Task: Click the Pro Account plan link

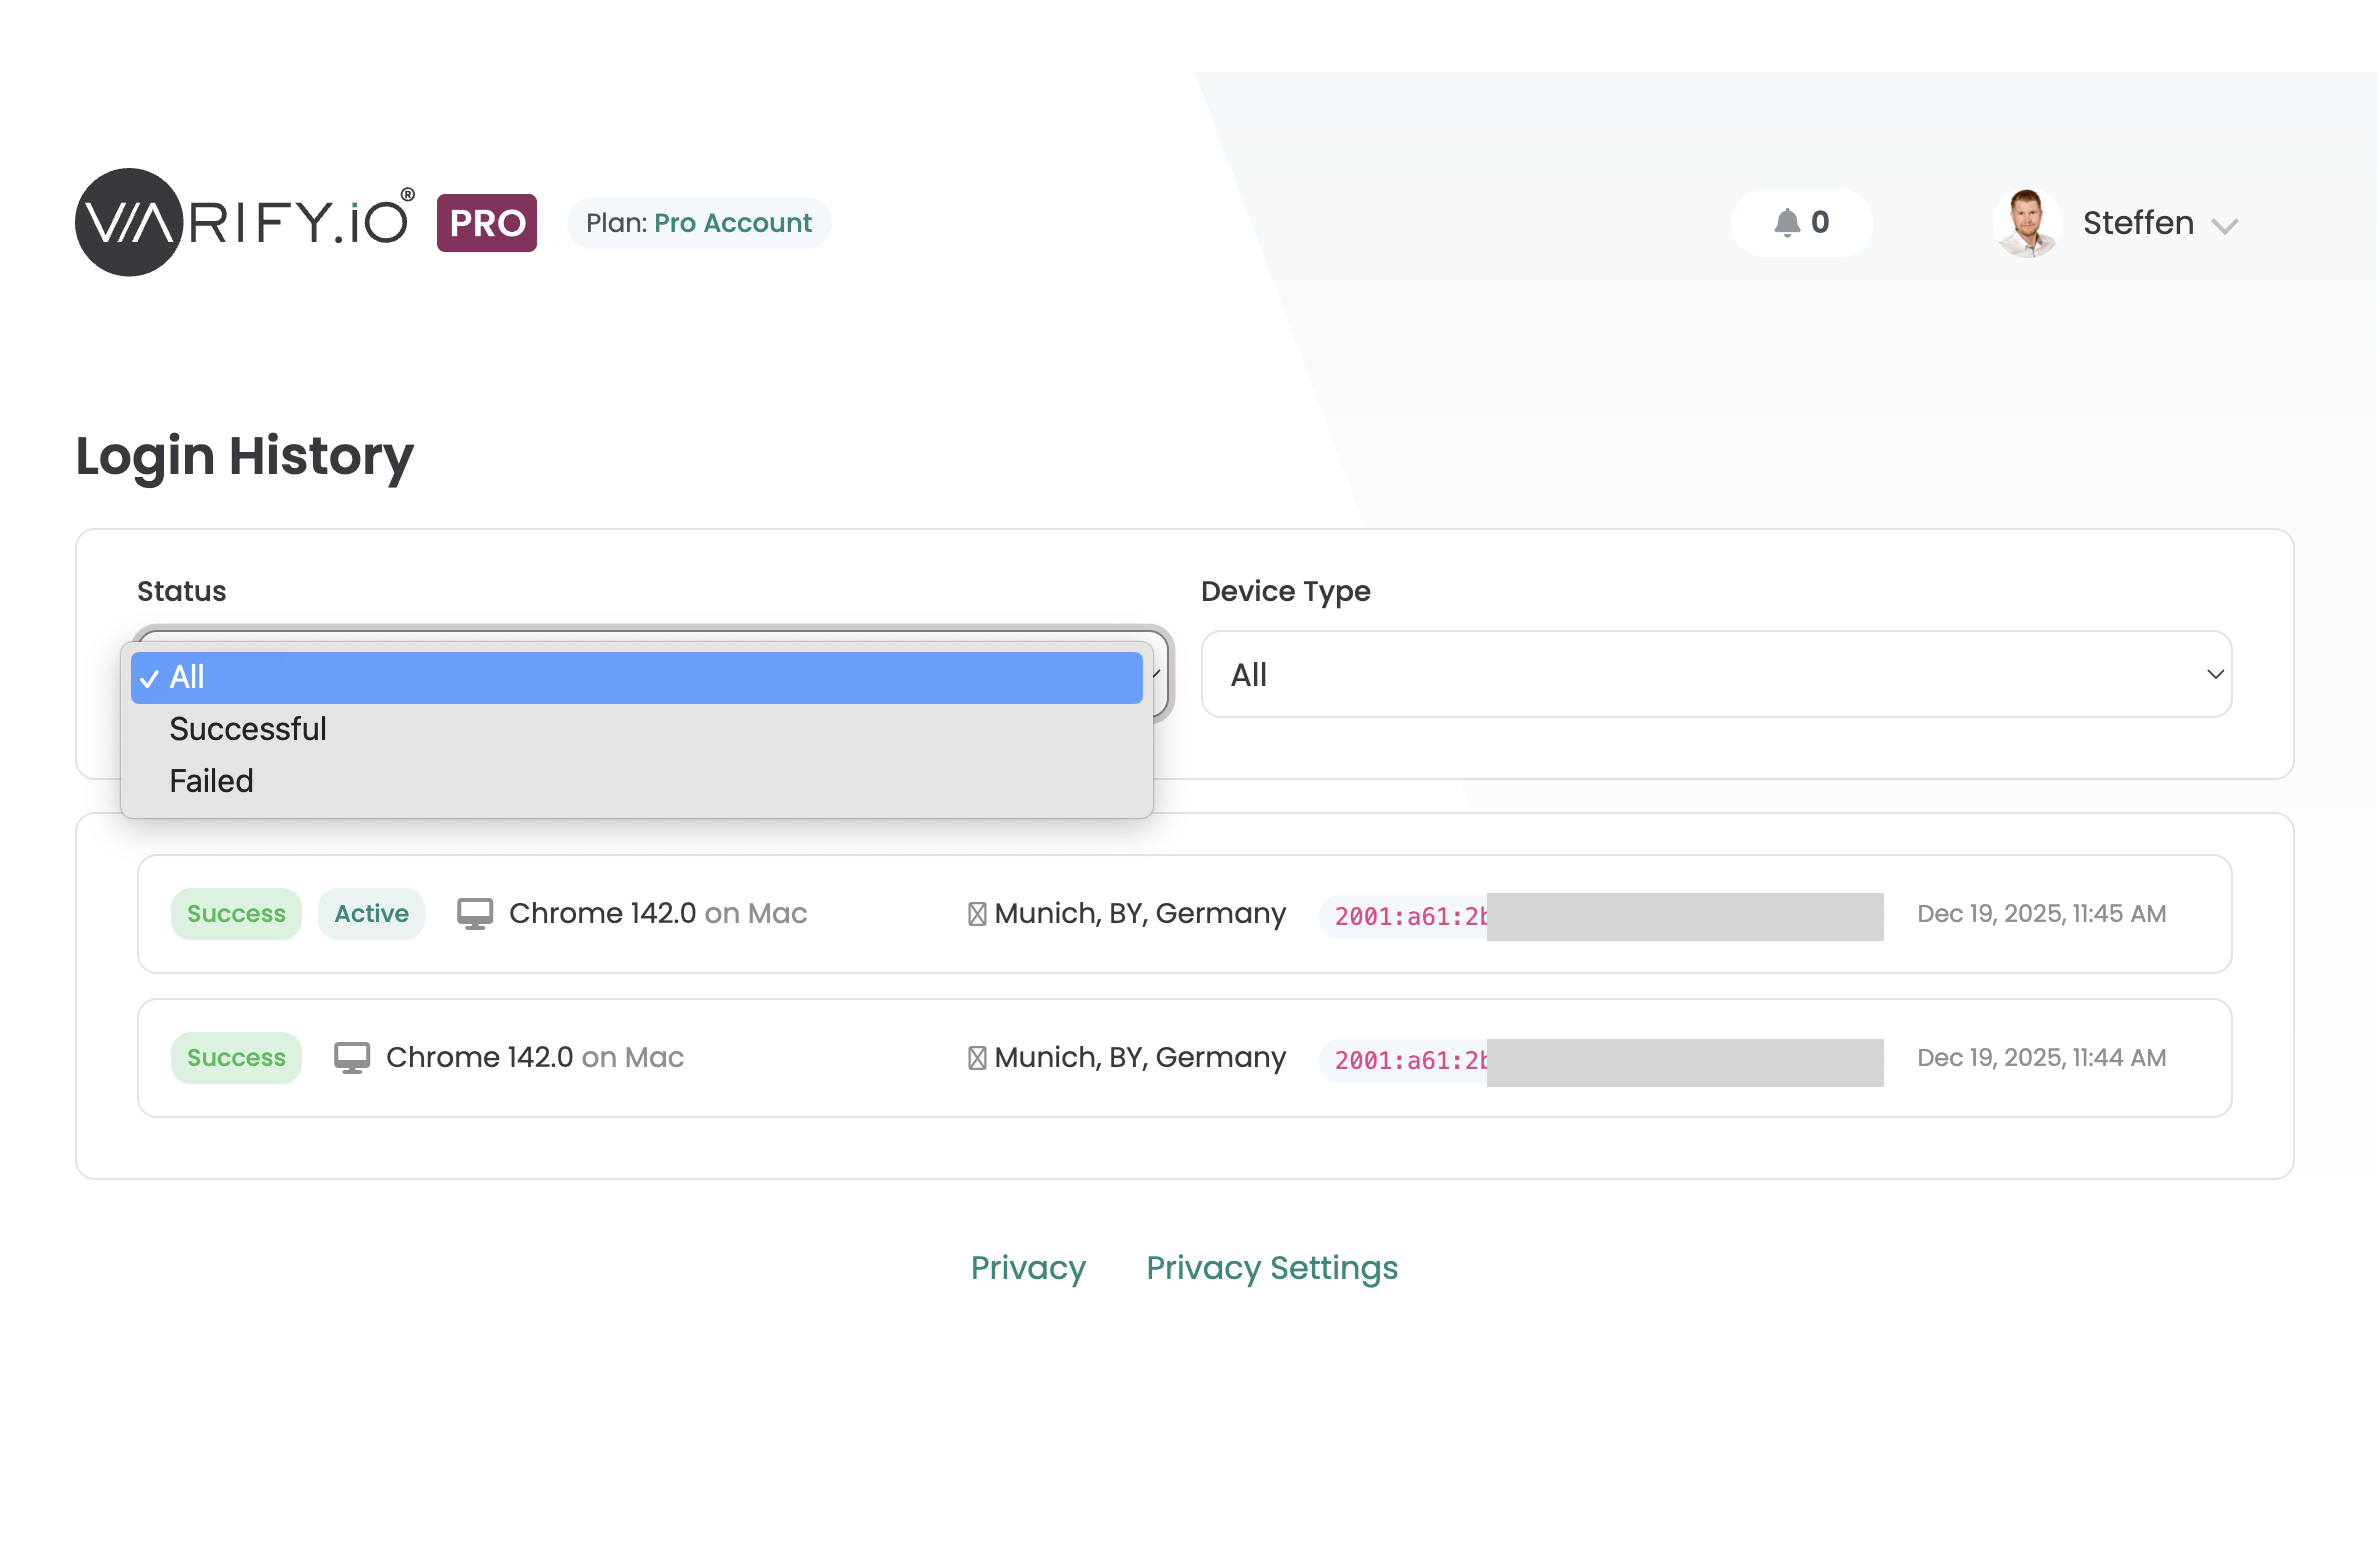Action: pyautogui.click(x=733, y=223)
